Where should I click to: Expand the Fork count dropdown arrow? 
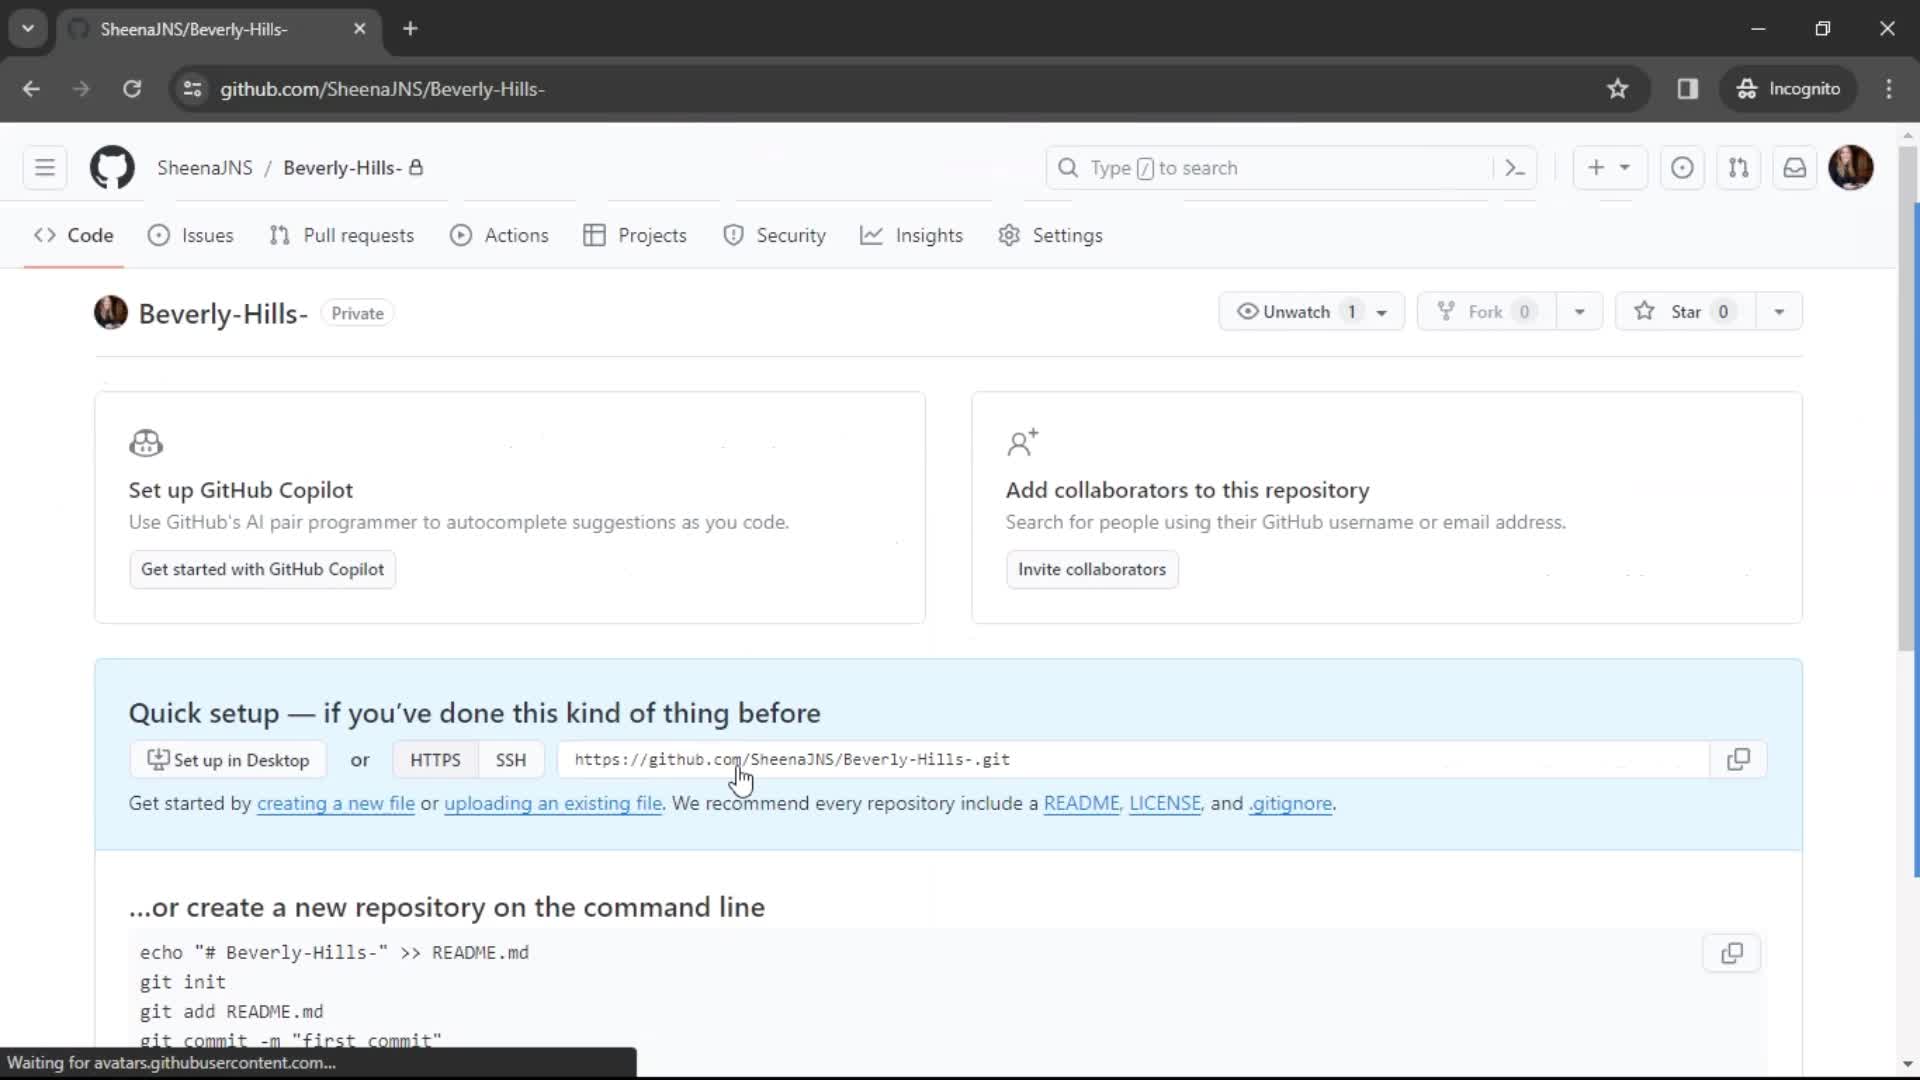coord(1580,311)
